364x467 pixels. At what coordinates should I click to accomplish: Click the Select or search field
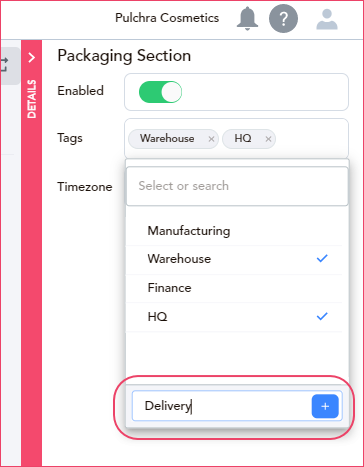[237, 186]
